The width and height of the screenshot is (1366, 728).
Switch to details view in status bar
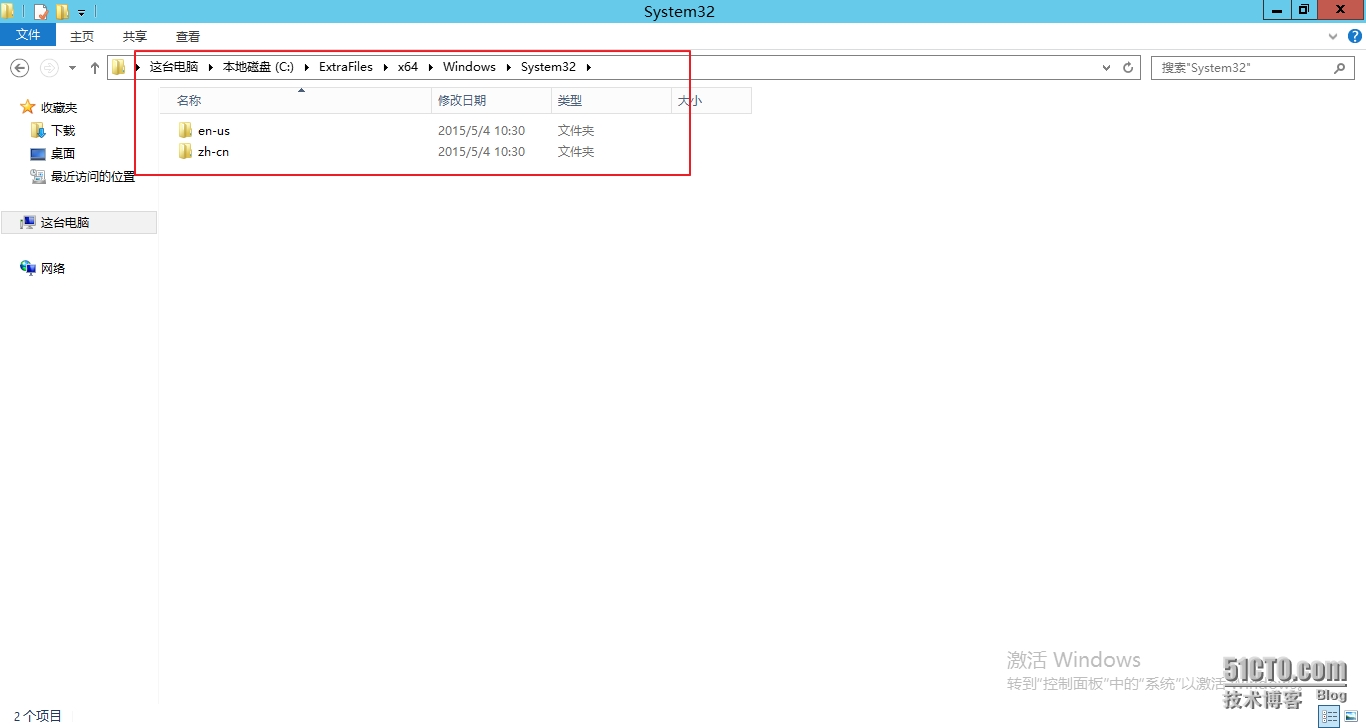1329,716
